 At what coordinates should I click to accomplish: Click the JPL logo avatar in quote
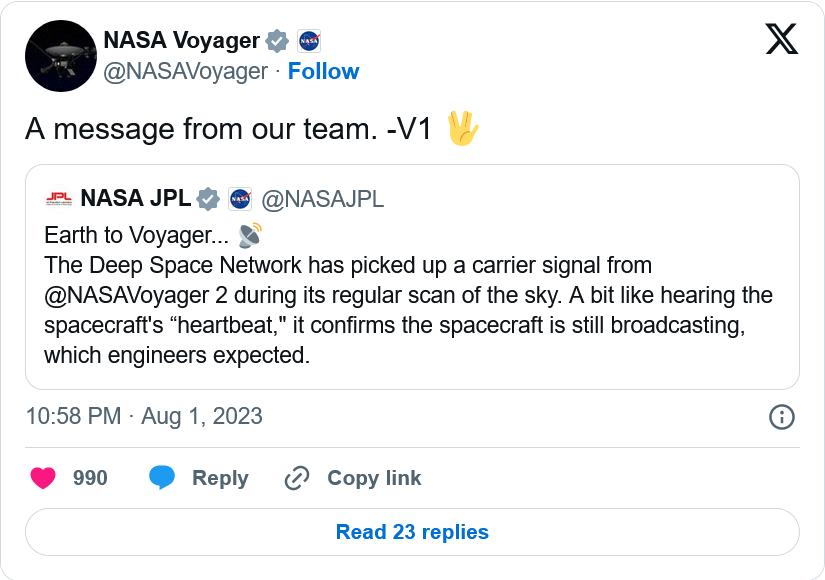click(x=58, y=198)
